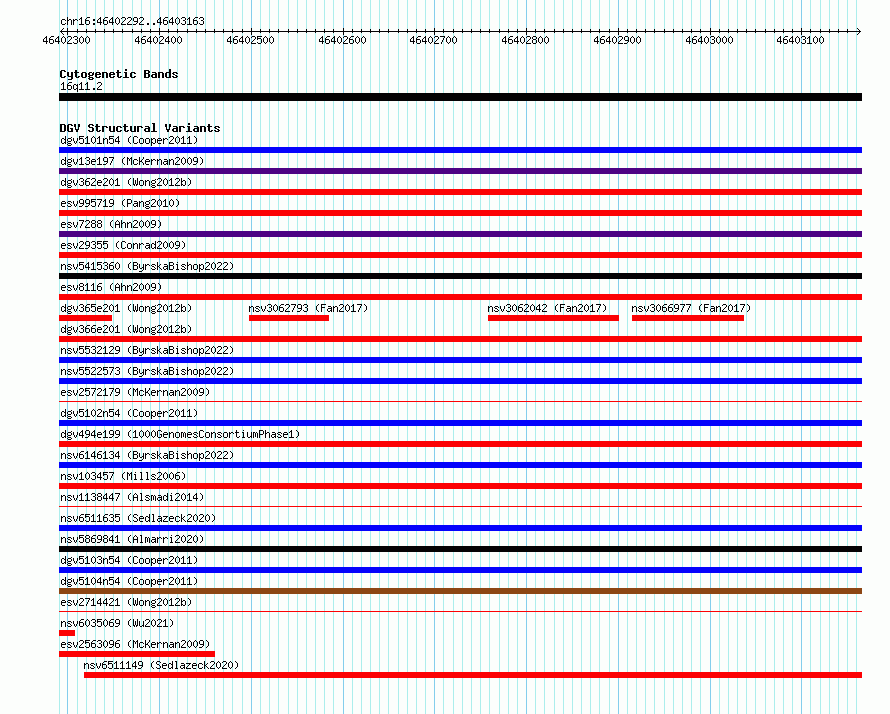The width and height of the screenshot is (890, 714).
Task: Click the black nsv5415360 (ByrskaBishop2022) bar
Action: click(460, 276)
